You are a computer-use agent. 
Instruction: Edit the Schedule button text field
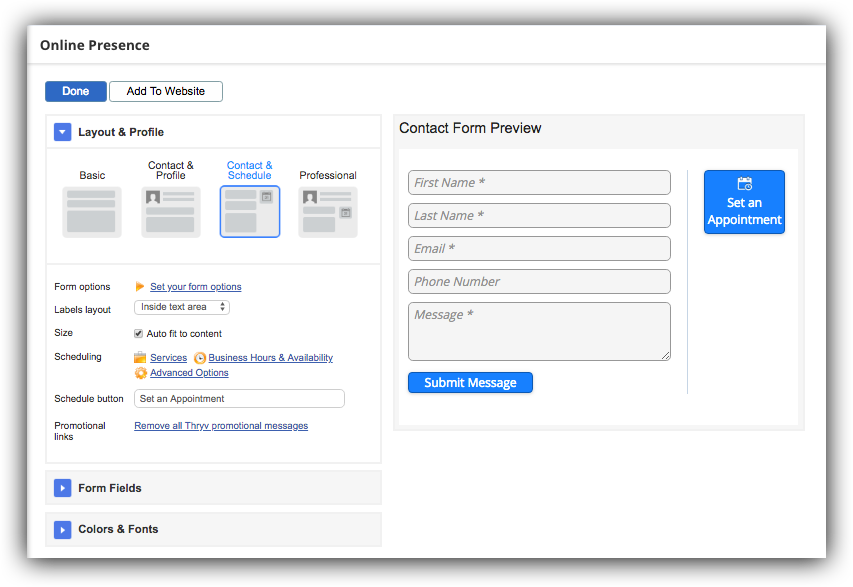pos(239,398)
